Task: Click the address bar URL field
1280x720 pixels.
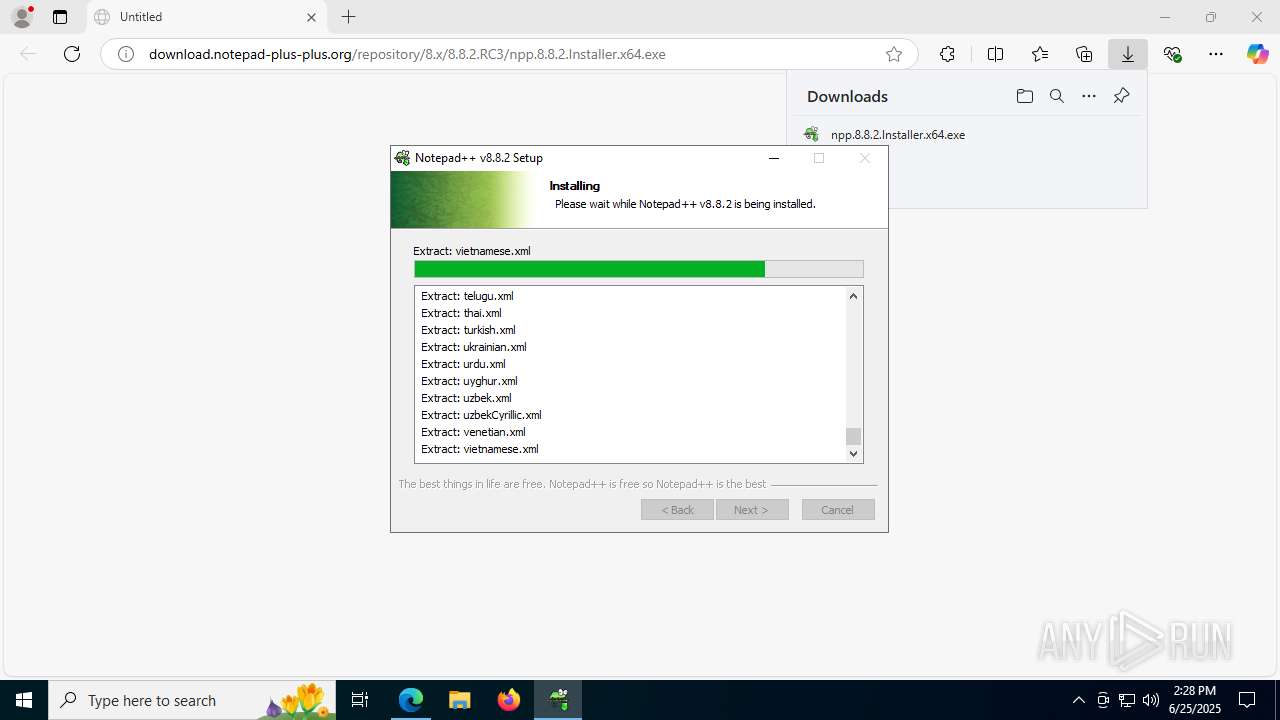Action: click(x=510, y=54)
